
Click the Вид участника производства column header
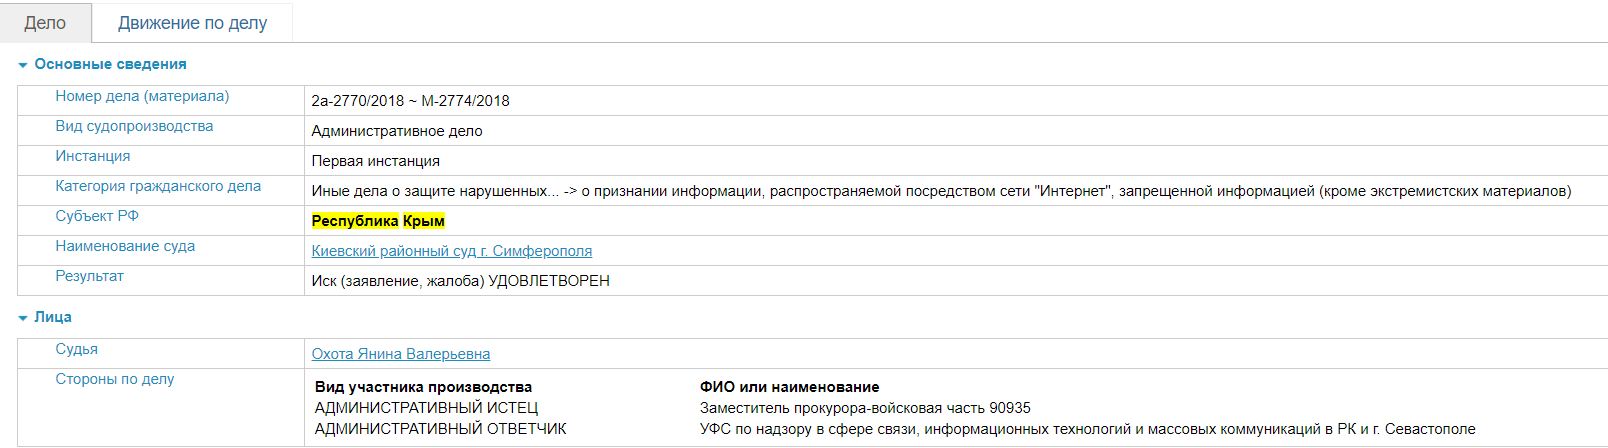[423, 387]
